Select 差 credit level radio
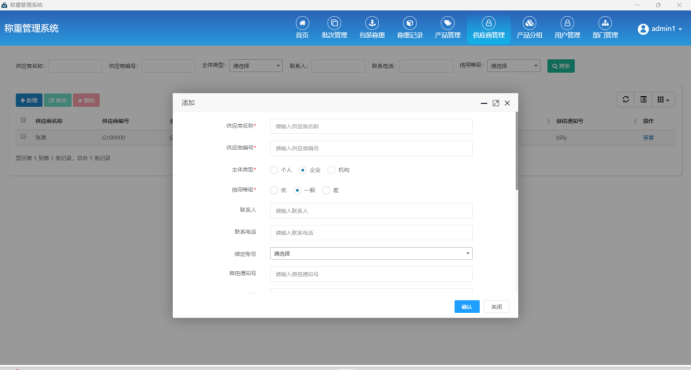 pyautogui.click(x=326, y=191)
